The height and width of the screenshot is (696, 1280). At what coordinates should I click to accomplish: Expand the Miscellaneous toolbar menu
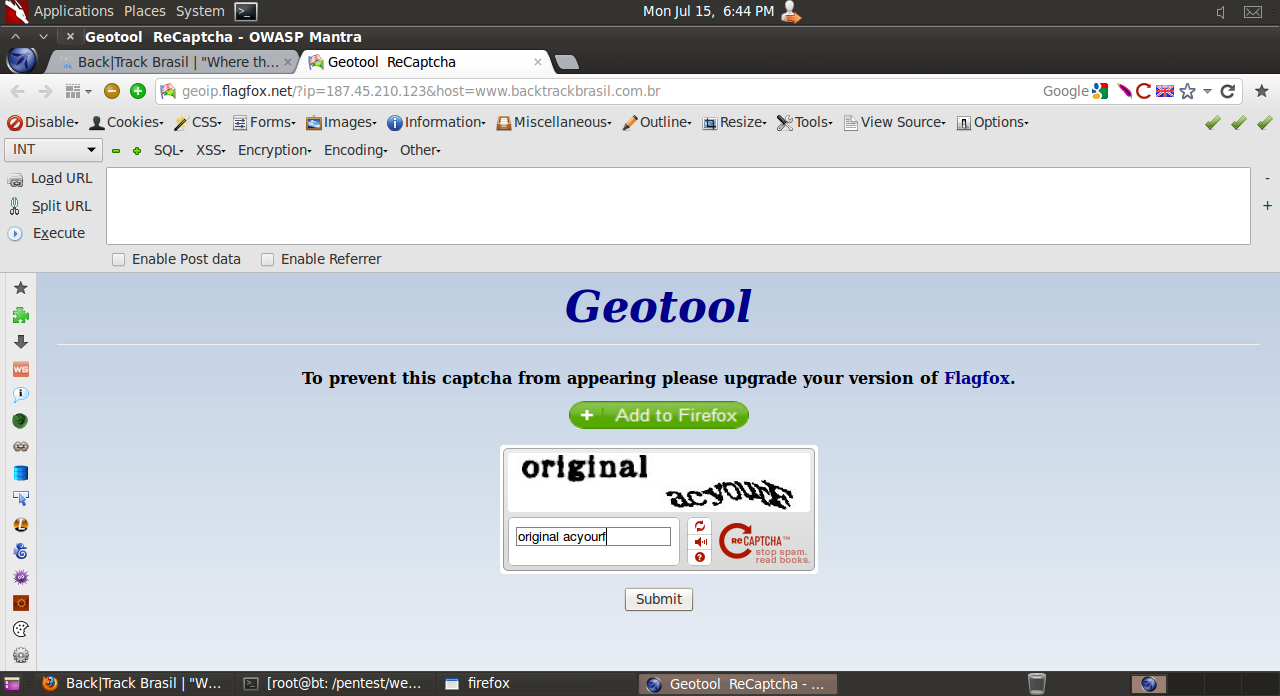tap(555, 122)
